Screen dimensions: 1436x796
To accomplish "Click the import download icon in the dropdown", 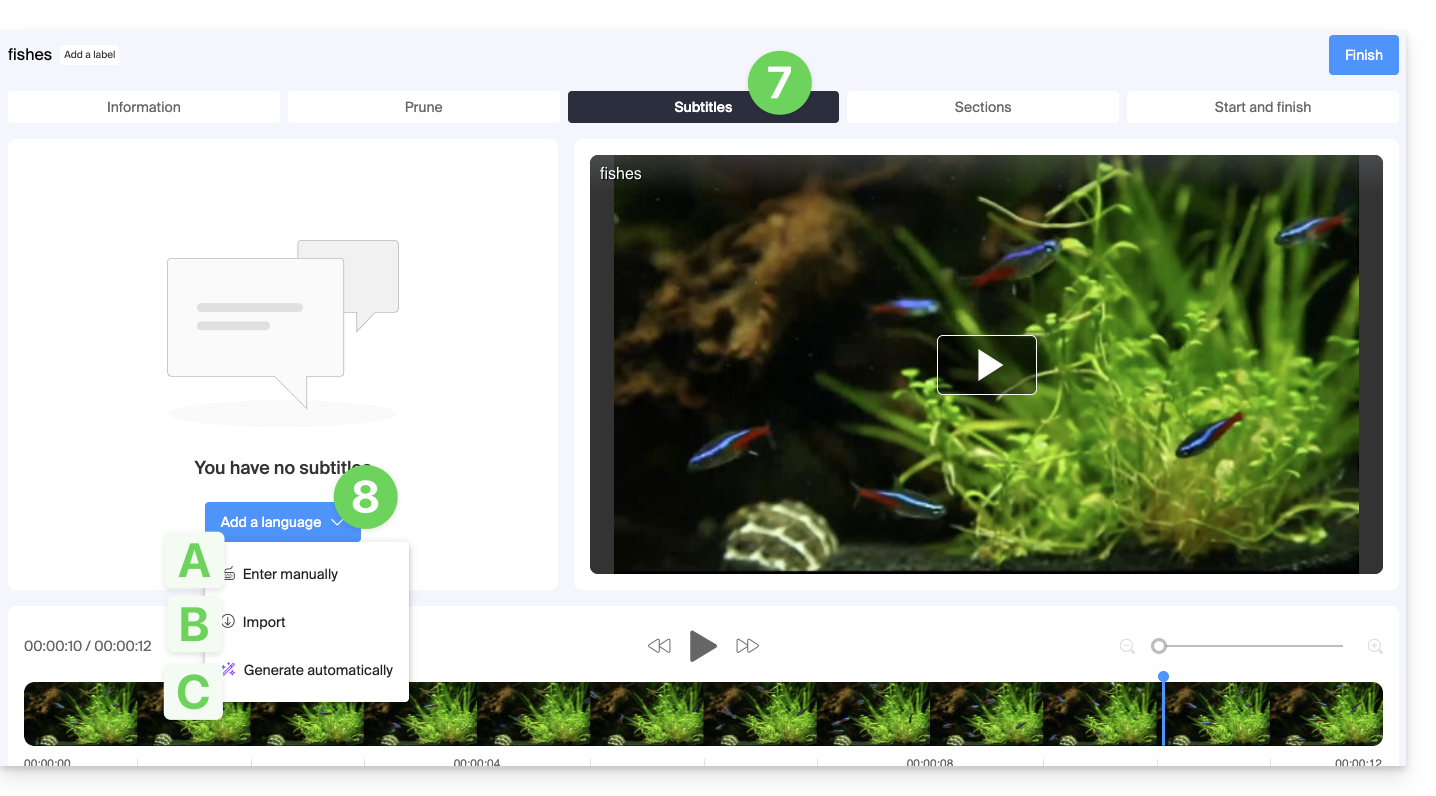I will 229,622.
